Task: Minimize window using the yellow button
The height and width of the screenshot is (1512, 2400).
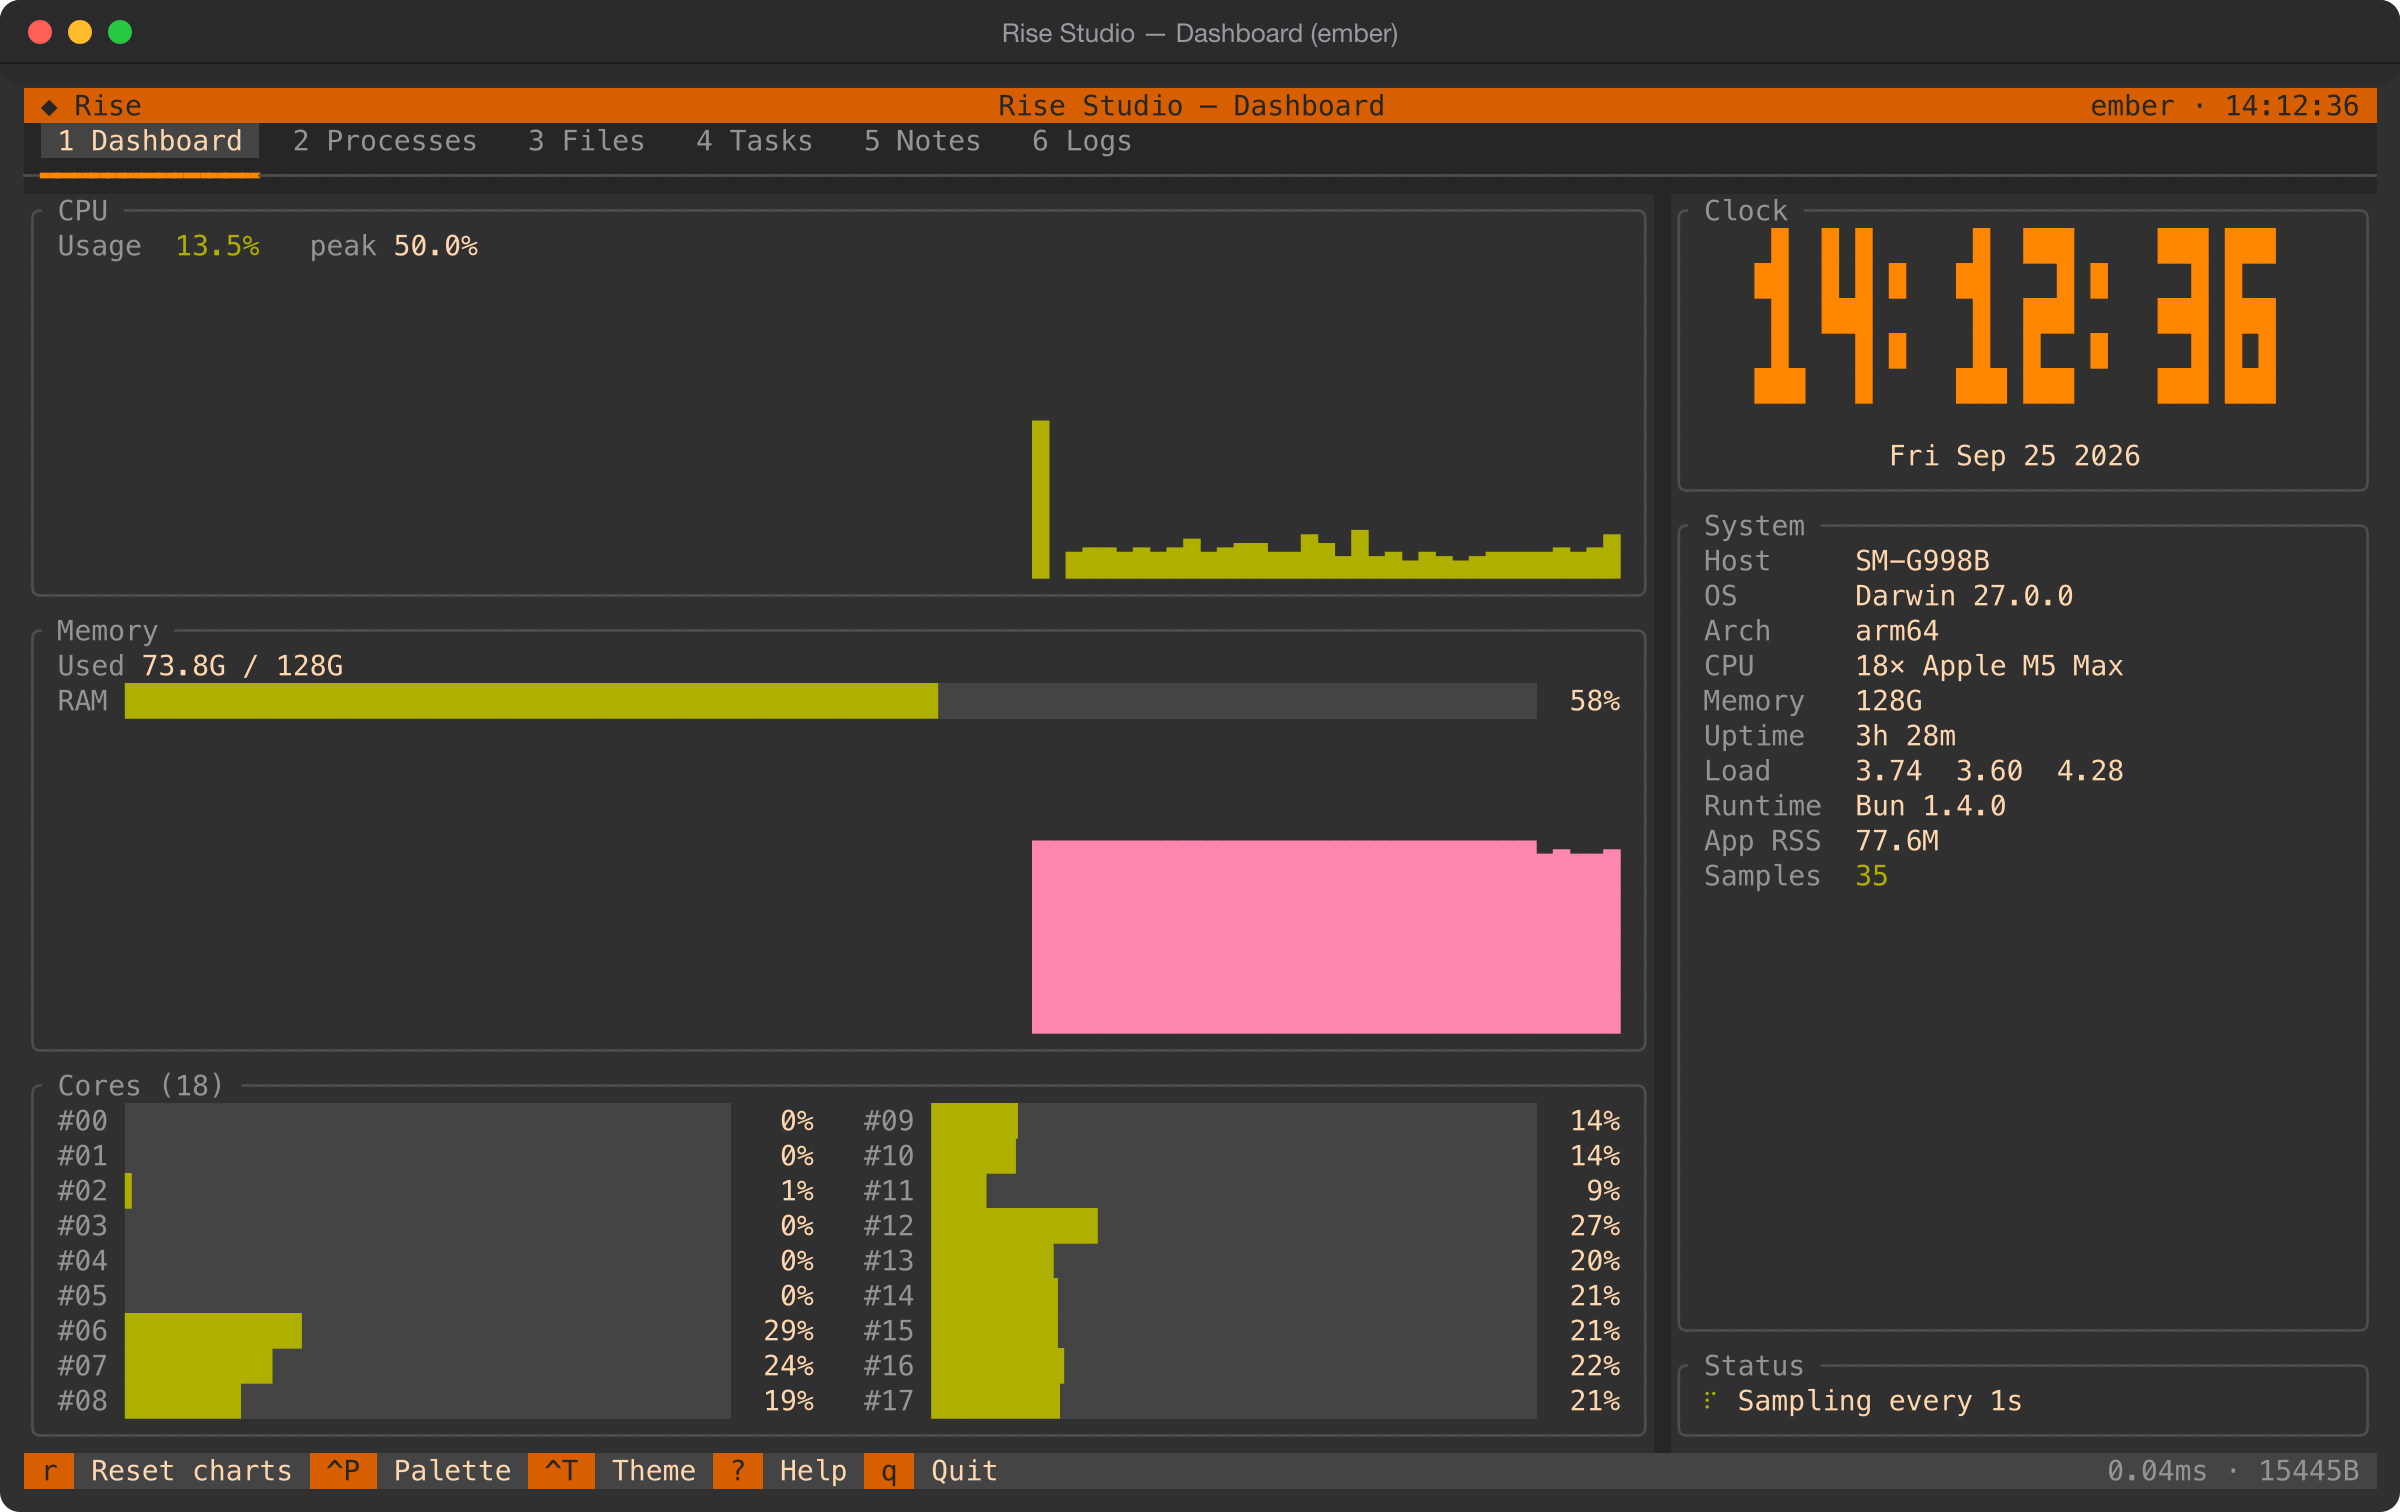Action: (x=80, y=33)
